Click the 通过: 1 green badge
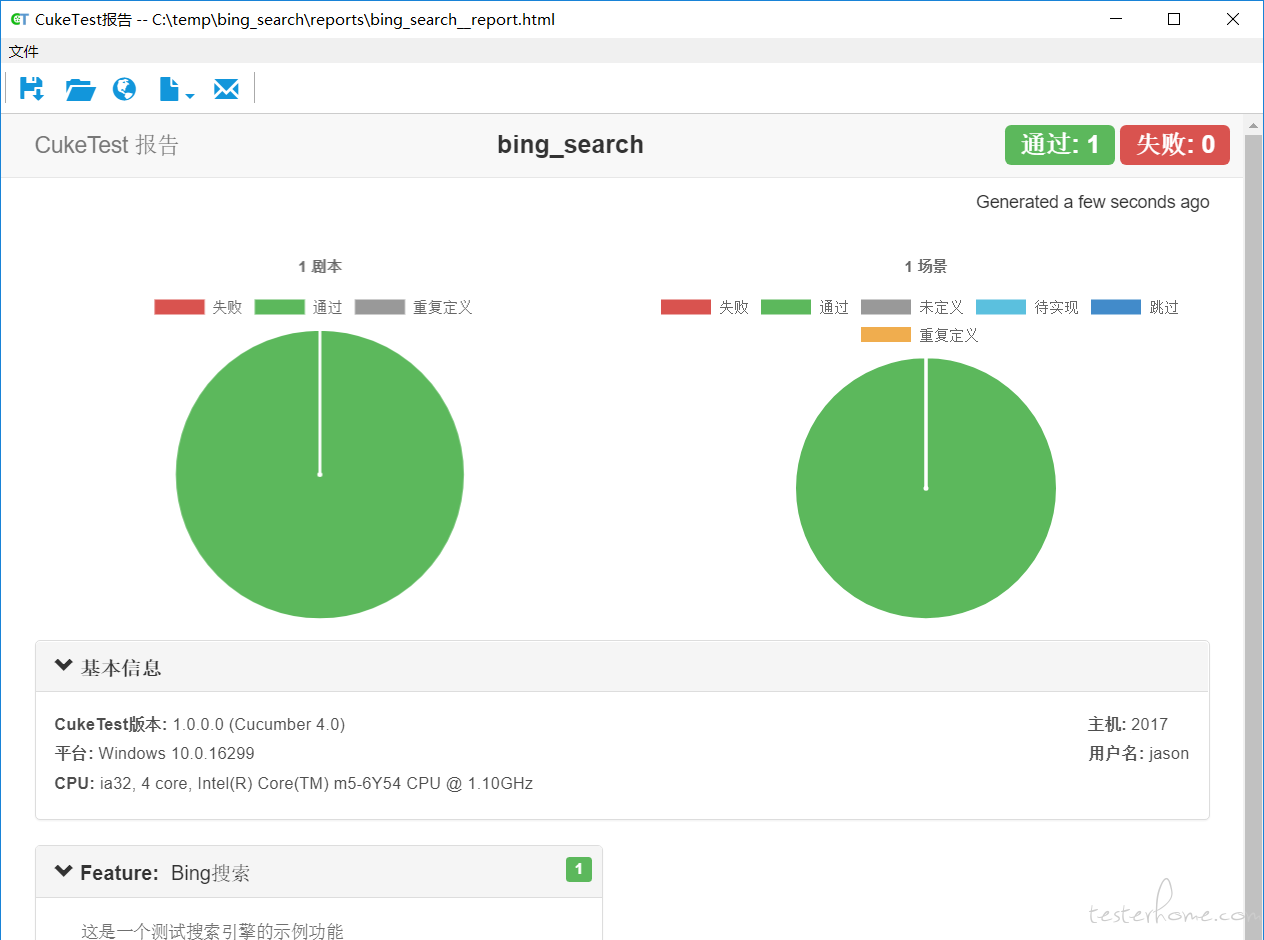Viewport: 1264px width, 940px height. pyautogui.click(x=1059, y=145)
